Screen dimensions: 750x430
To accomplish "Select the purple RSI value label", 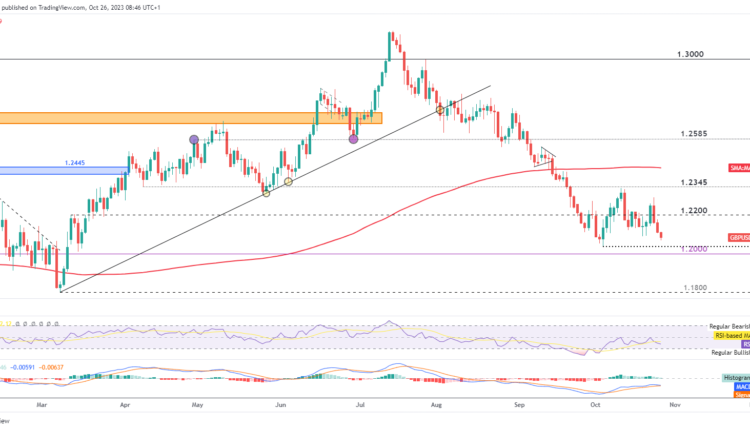I will 743,344.
